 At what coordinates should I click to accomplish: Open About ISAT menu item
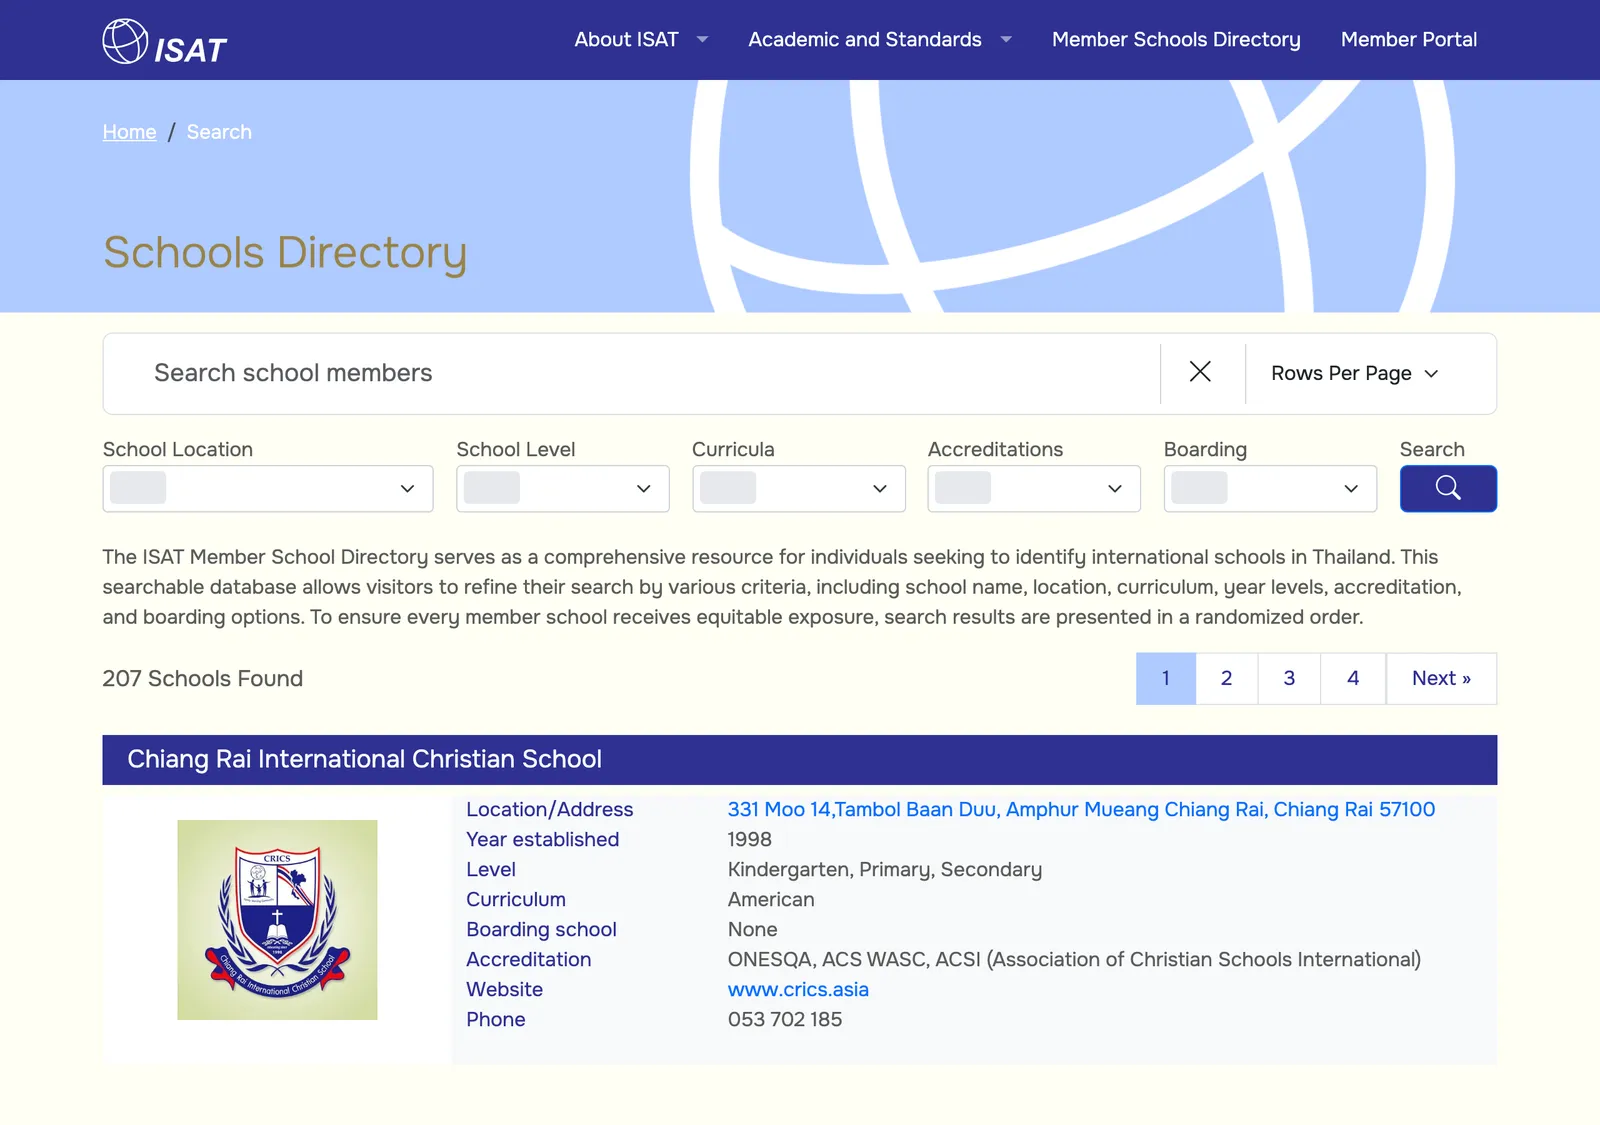(626, 40)
